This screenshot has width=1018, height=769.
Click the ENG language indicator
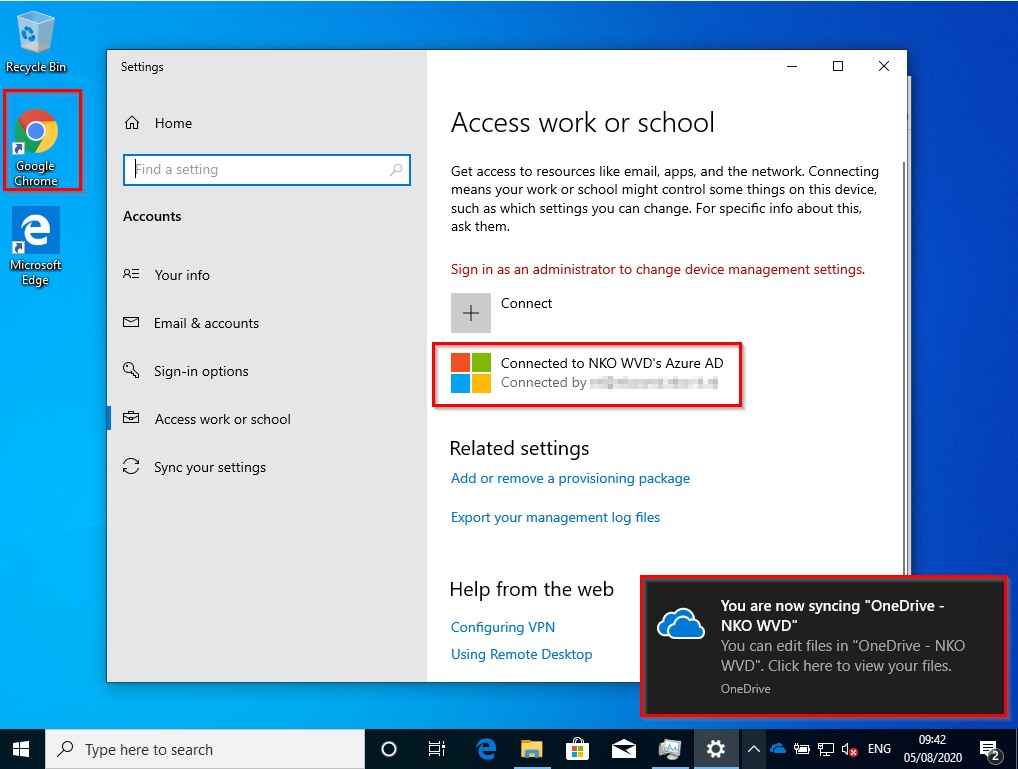(x=879, y=749)
